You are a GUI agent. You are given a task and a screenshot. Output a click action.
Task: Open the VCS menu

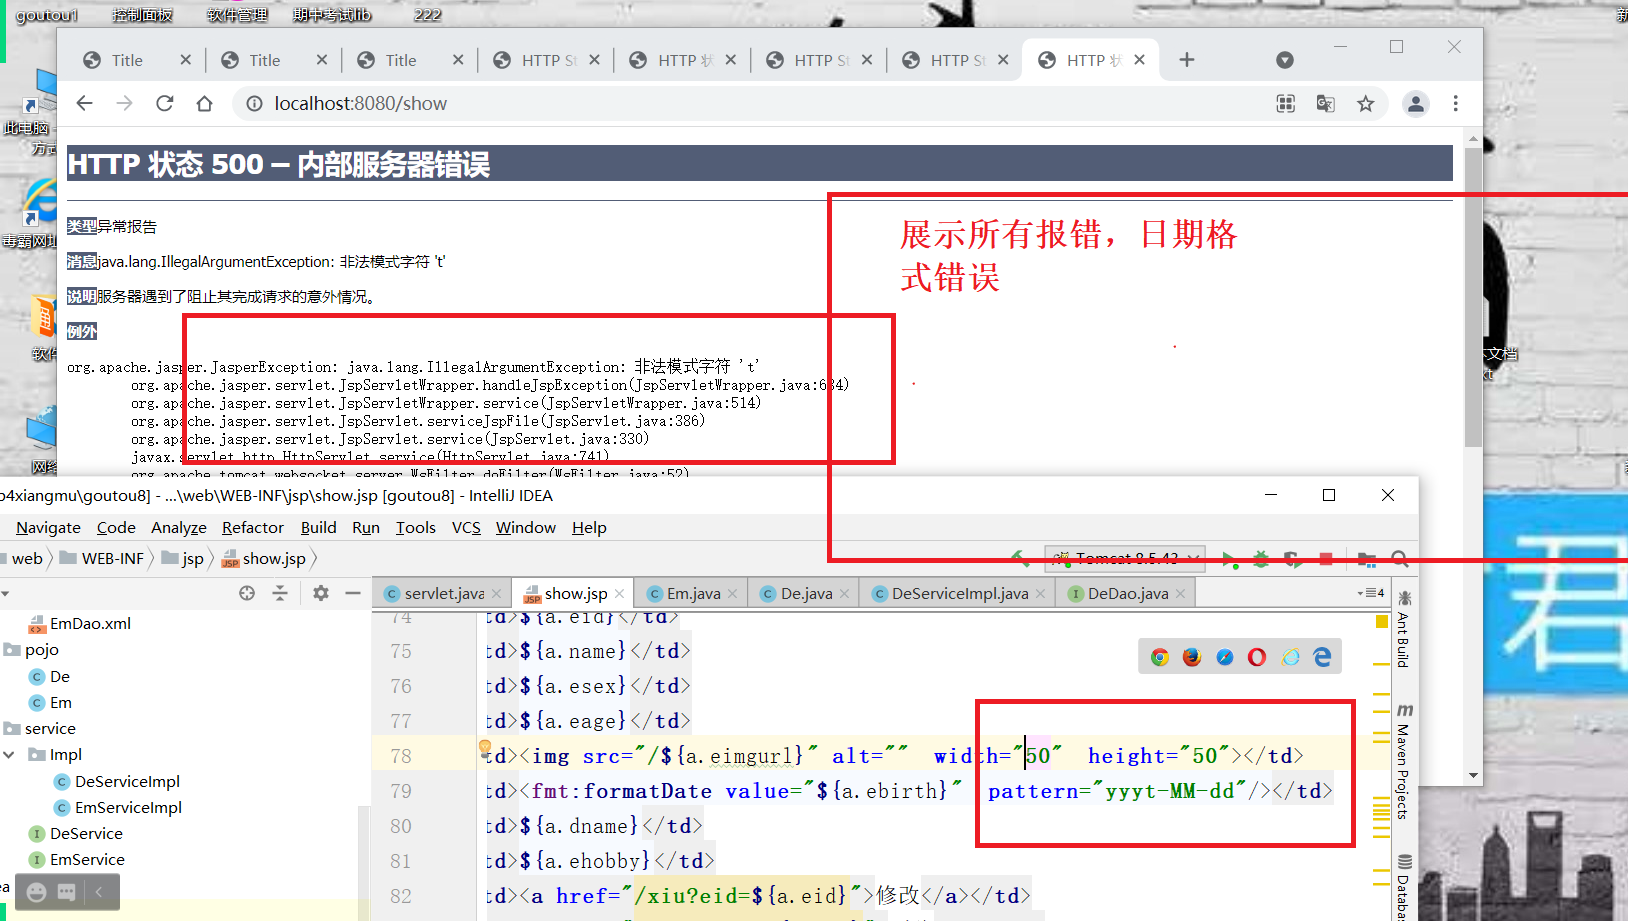[466, 527]
